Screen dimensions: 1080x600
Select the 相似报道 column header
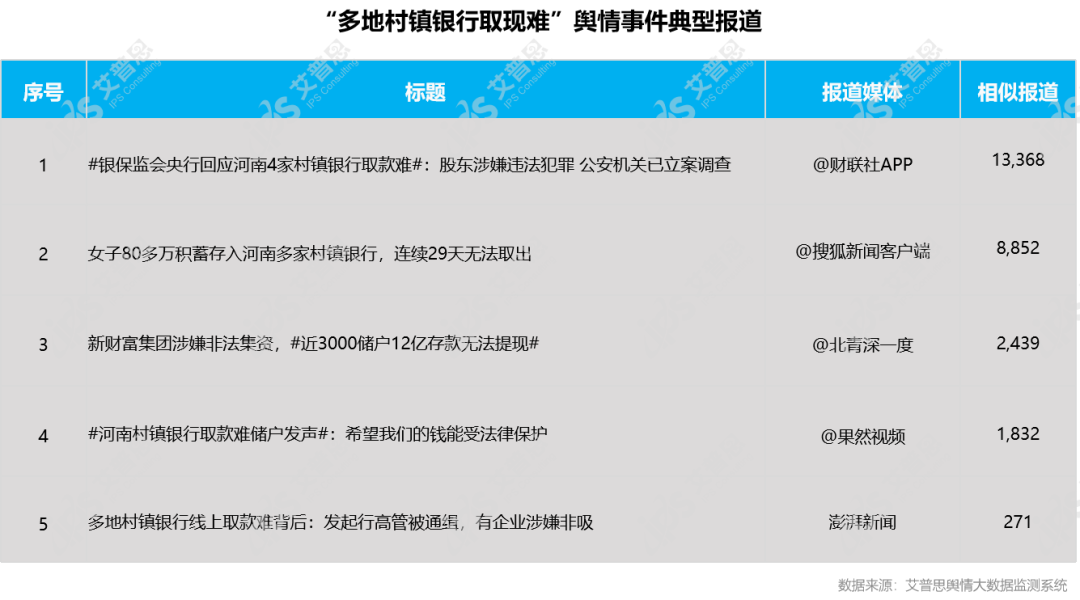(x=1019, y=89)
